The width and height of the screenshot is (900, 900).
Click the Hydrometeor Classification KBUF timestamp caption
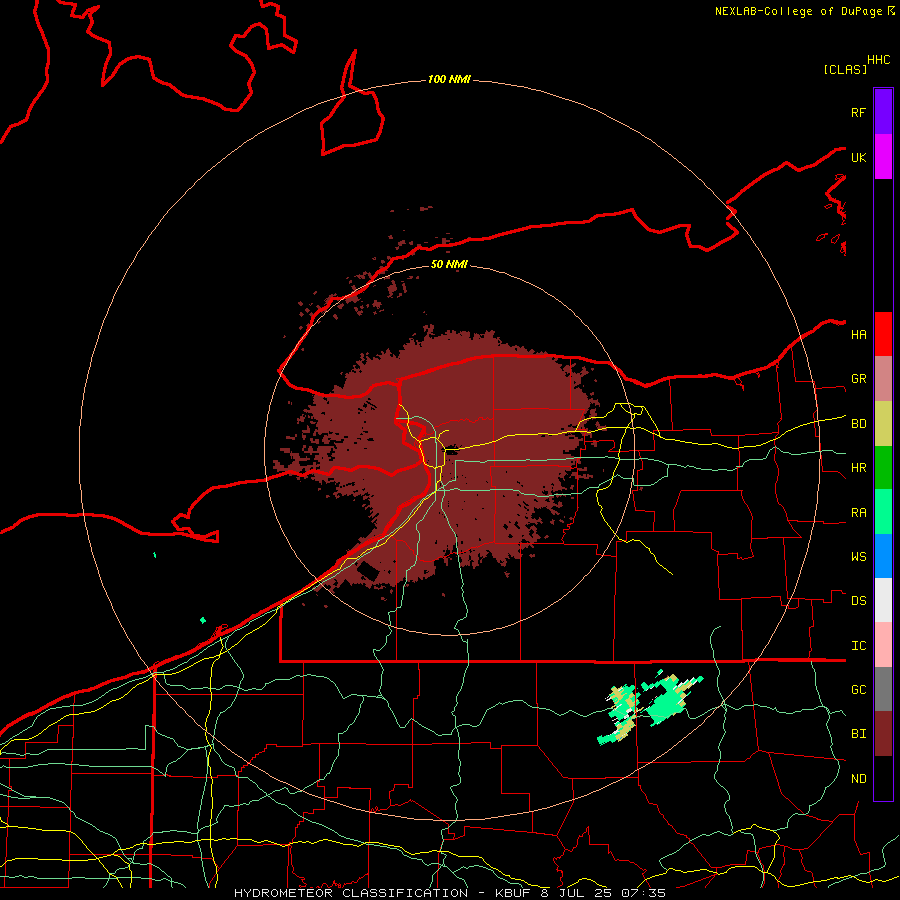450,893
